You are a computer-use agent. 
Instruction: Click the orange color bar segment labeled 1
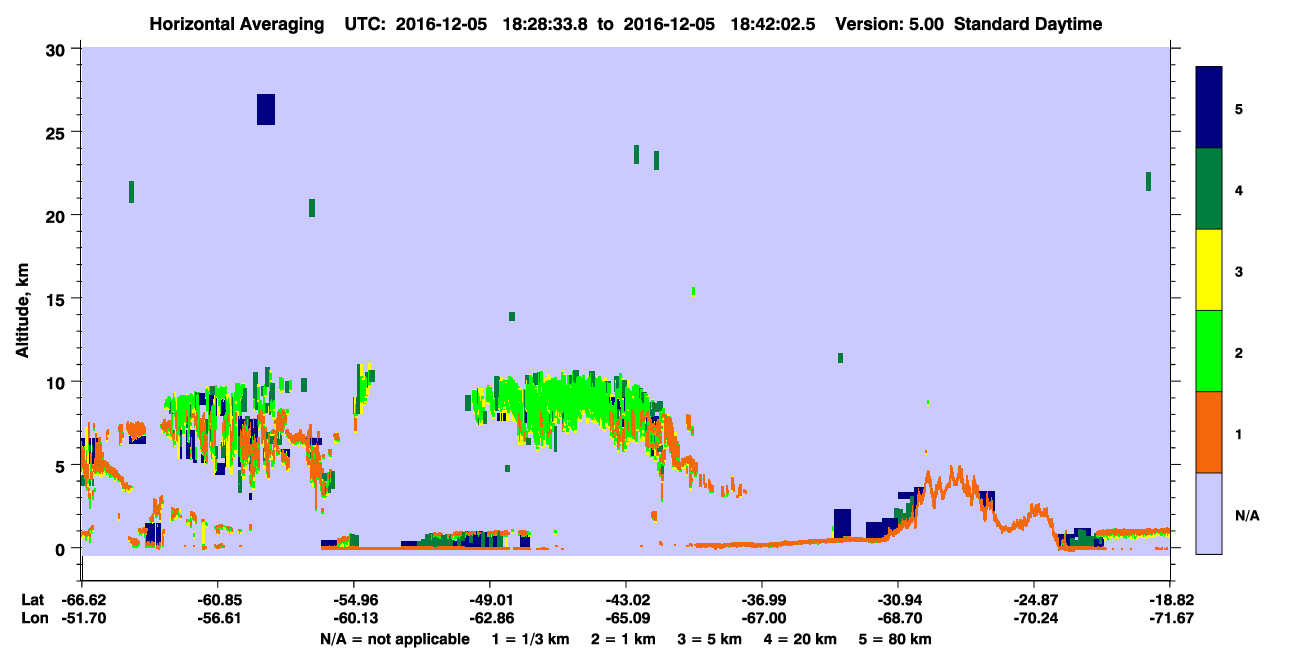1209,432
